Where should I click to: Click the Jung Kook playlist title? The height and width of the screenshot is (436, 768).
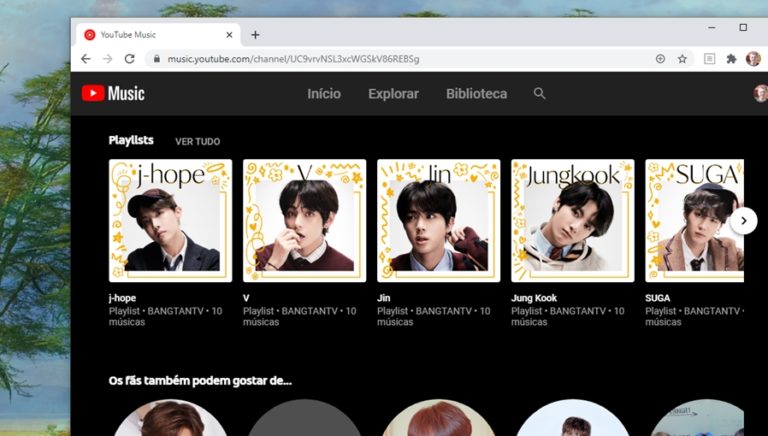(x=534, y=298)
